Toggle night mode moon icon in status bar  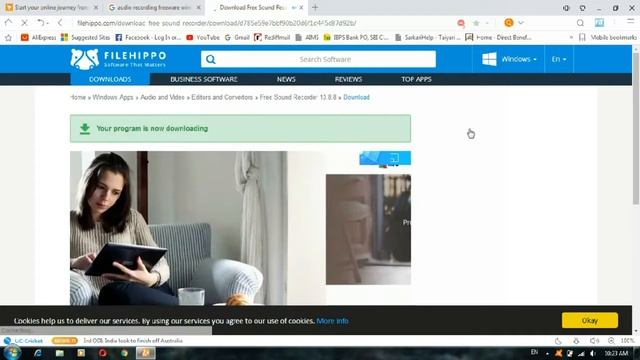coord(558,341)
